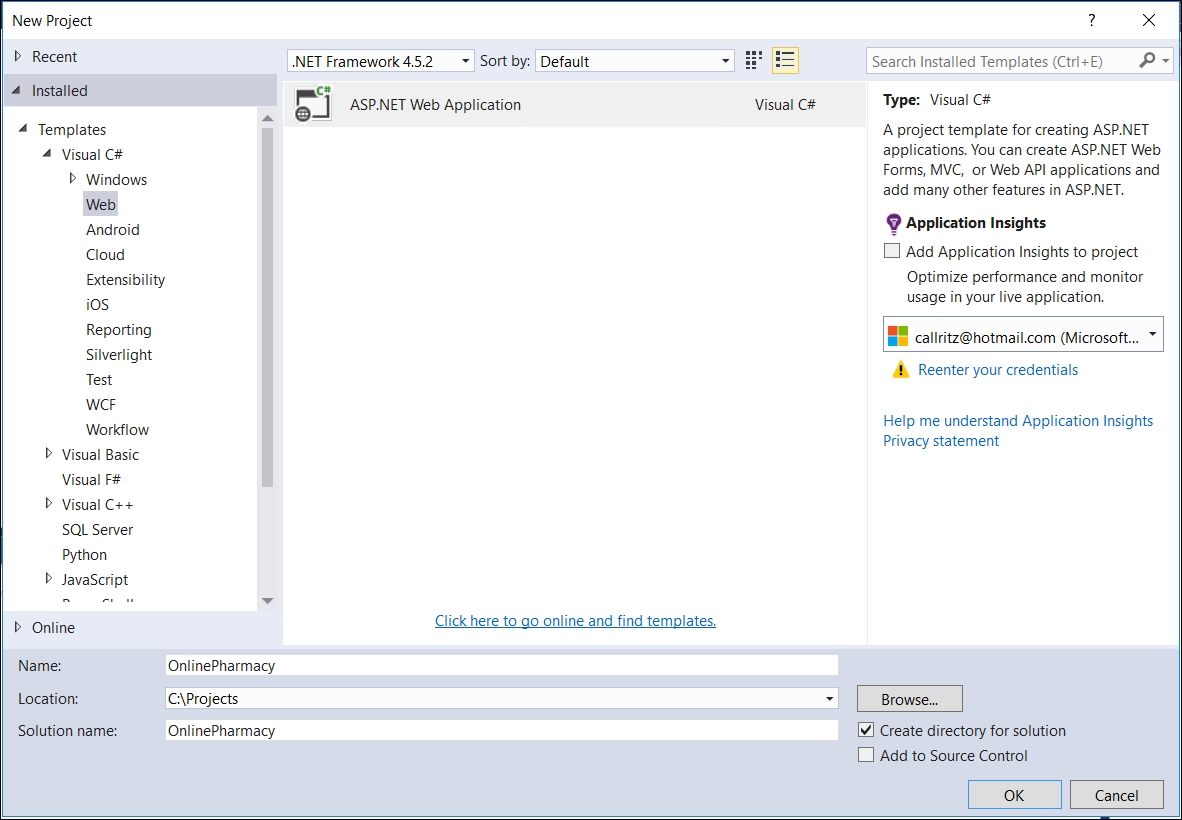Select the Web template category
The height and width of the screenshot is (820, 1182).
(100, 204)
